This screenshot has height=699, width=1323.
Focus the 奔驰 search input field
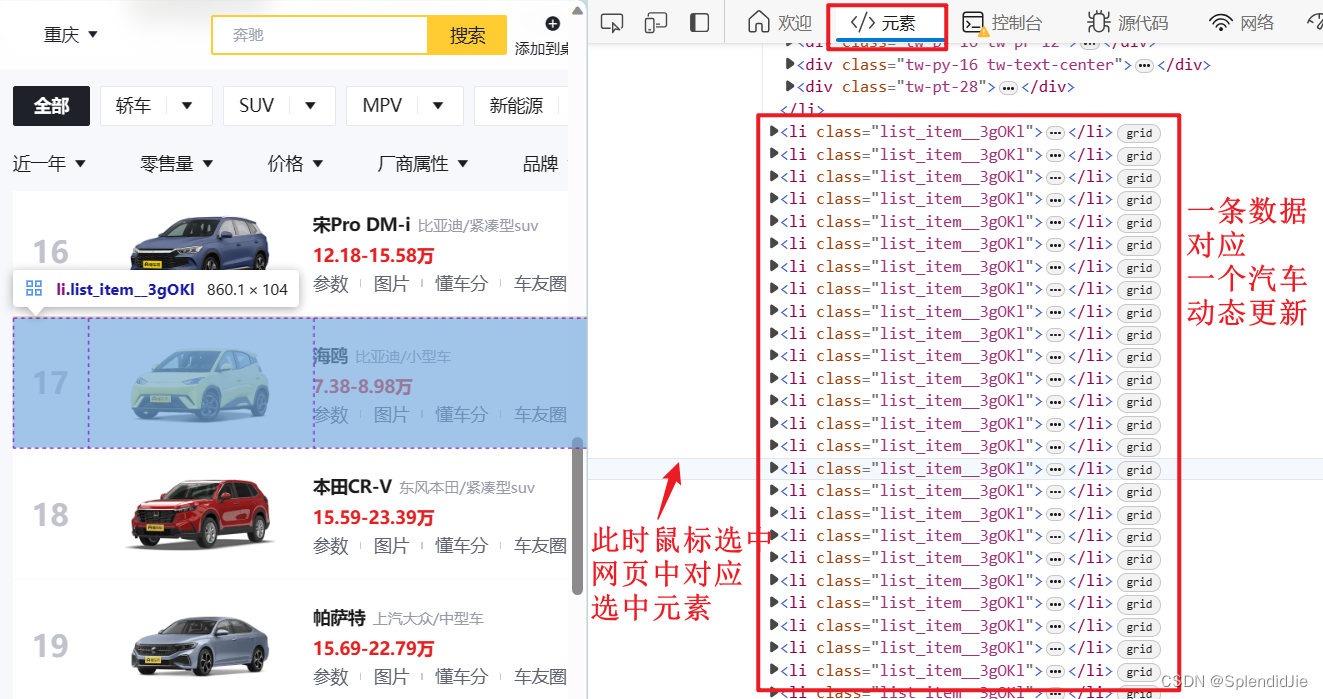320,35
